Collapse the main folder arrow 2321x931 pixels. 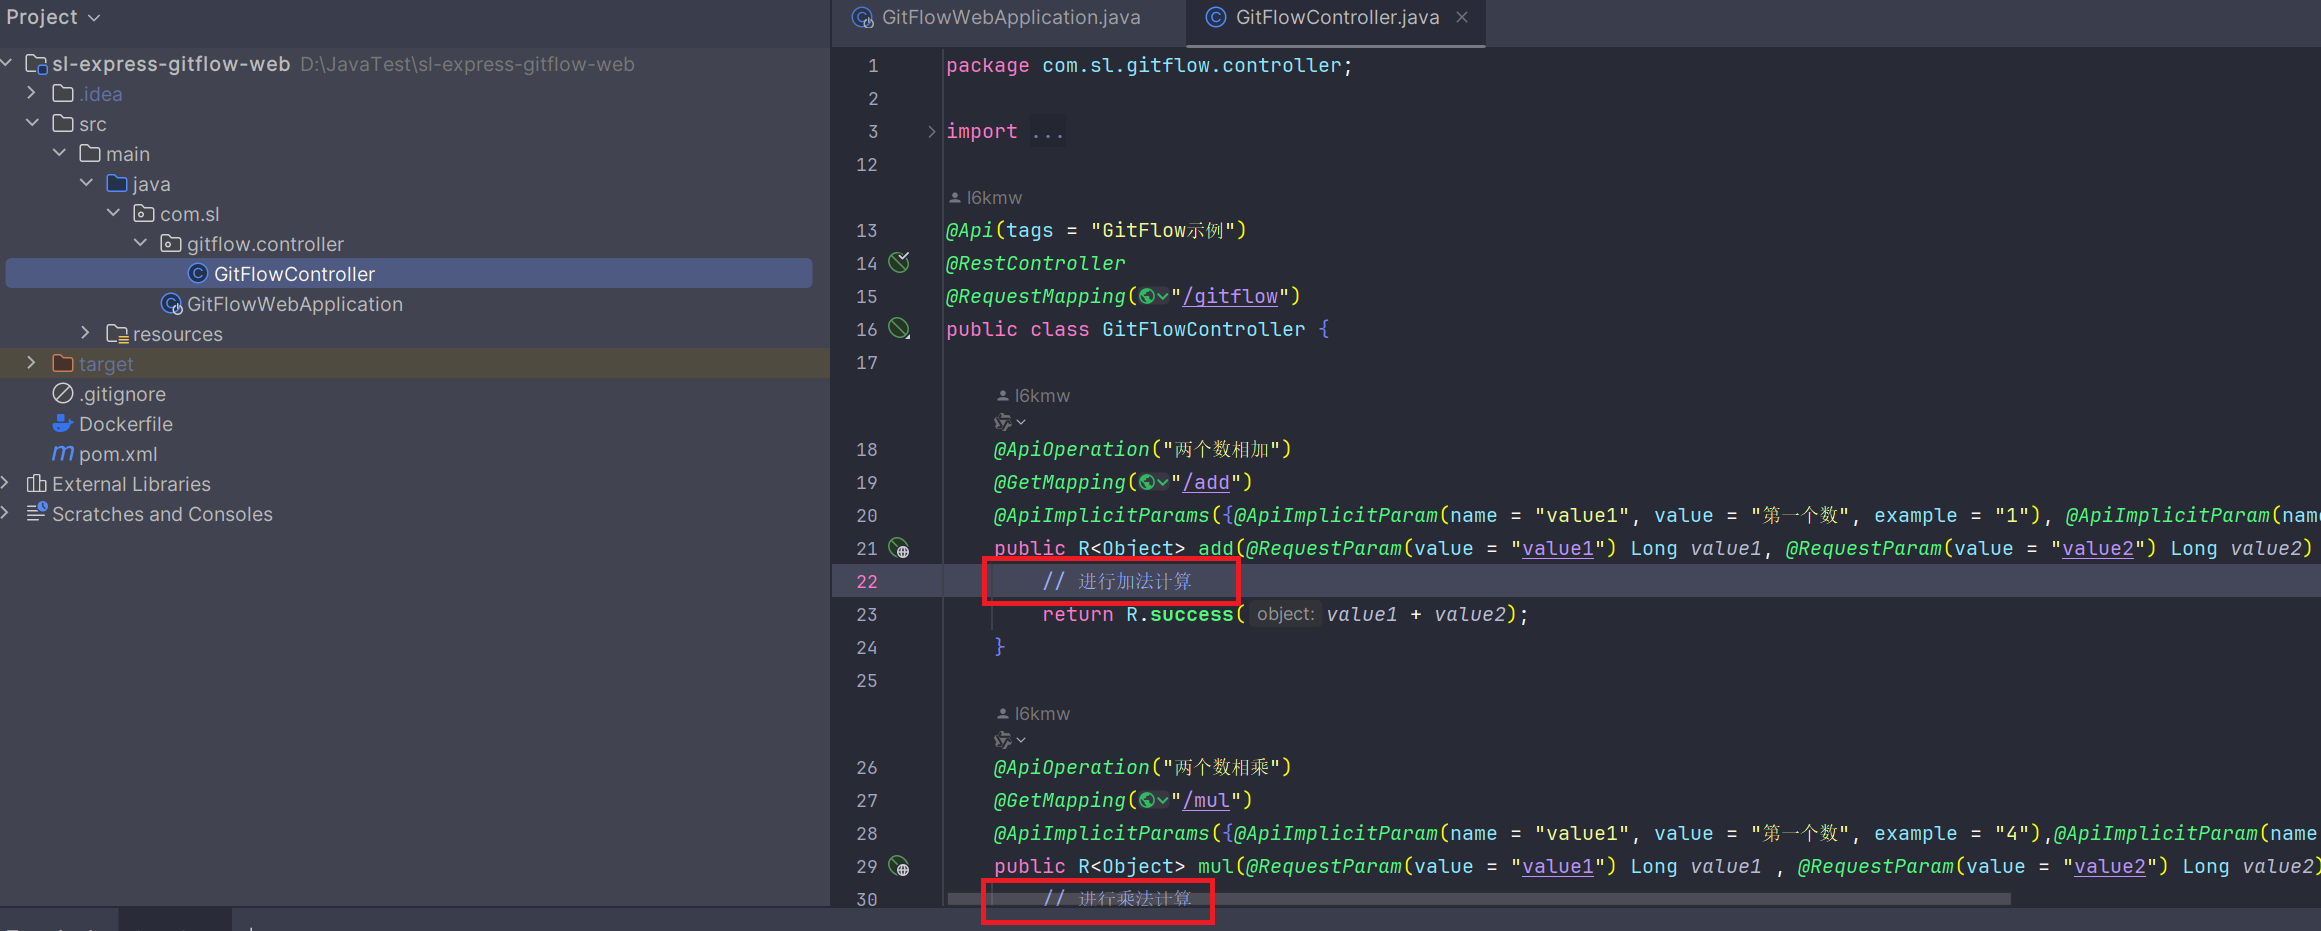coord(59,153)
